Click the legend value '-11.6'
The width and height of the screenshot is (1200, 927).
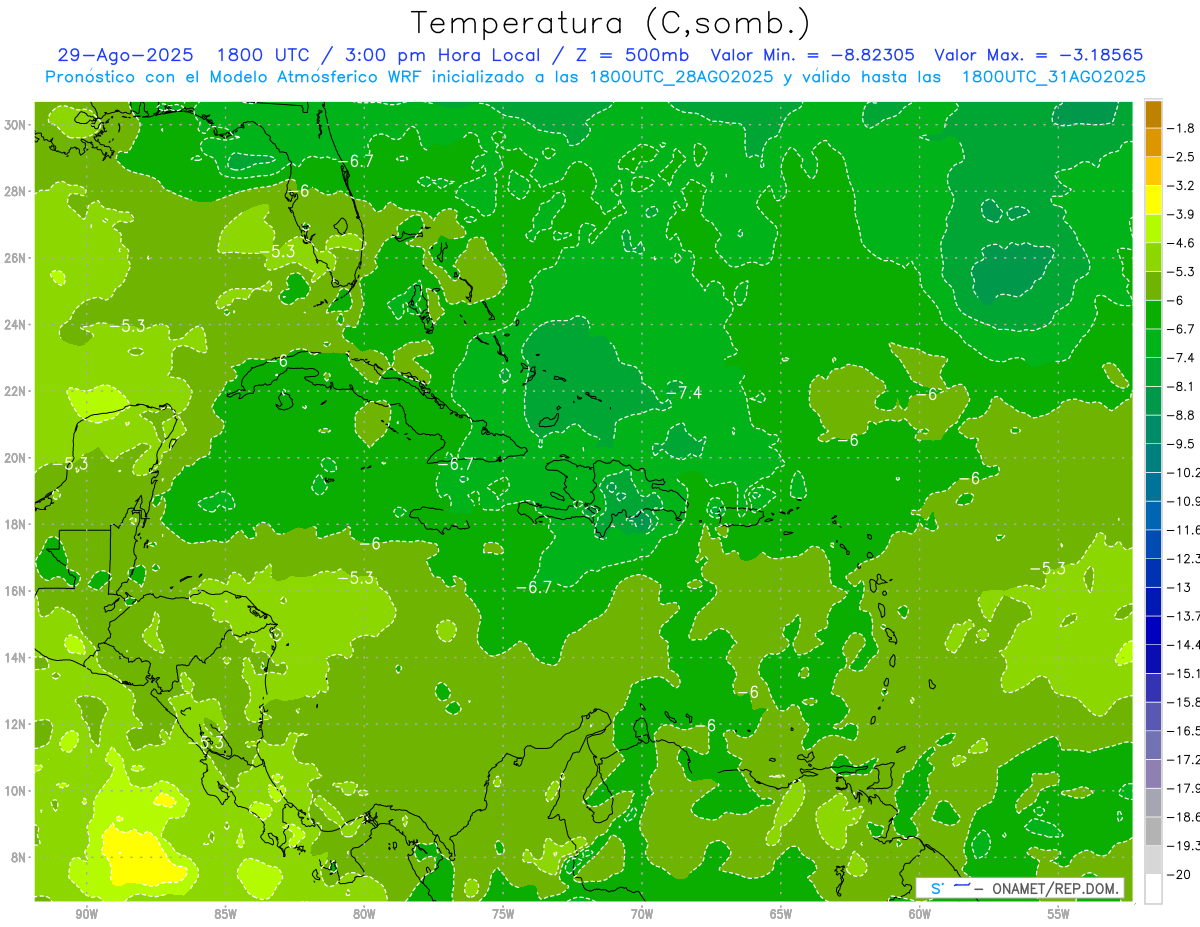(x=1184, y=529)
